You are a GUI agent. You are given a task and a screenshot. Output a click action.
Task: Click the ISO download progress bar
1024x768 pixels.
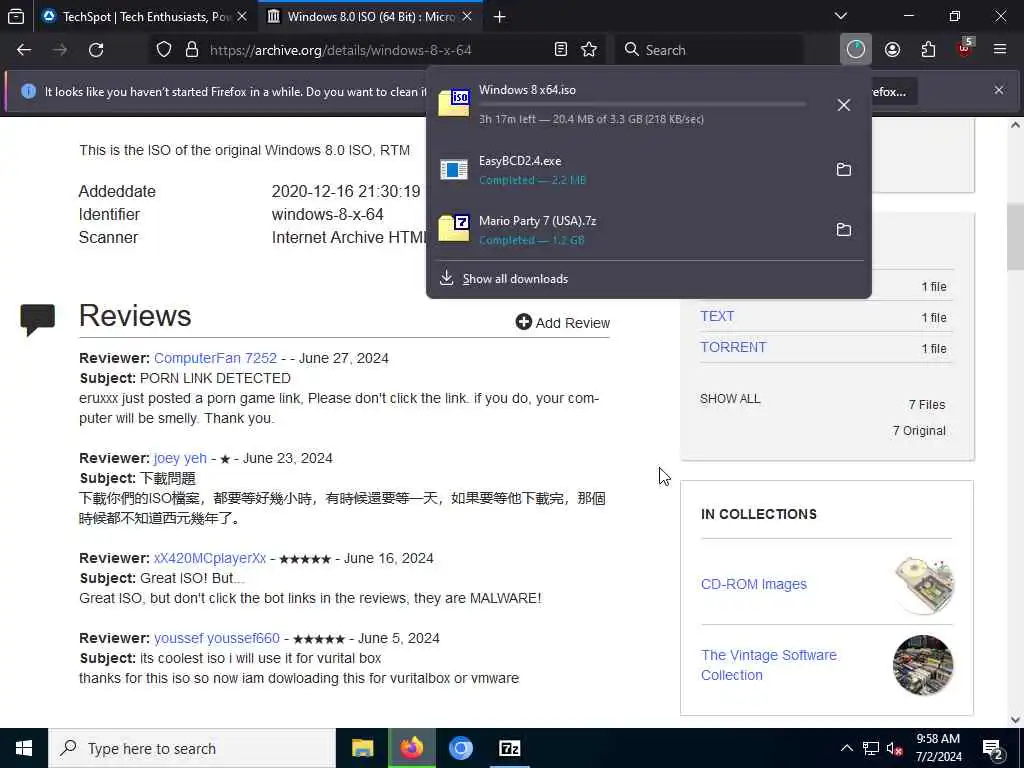click(642, 104)
